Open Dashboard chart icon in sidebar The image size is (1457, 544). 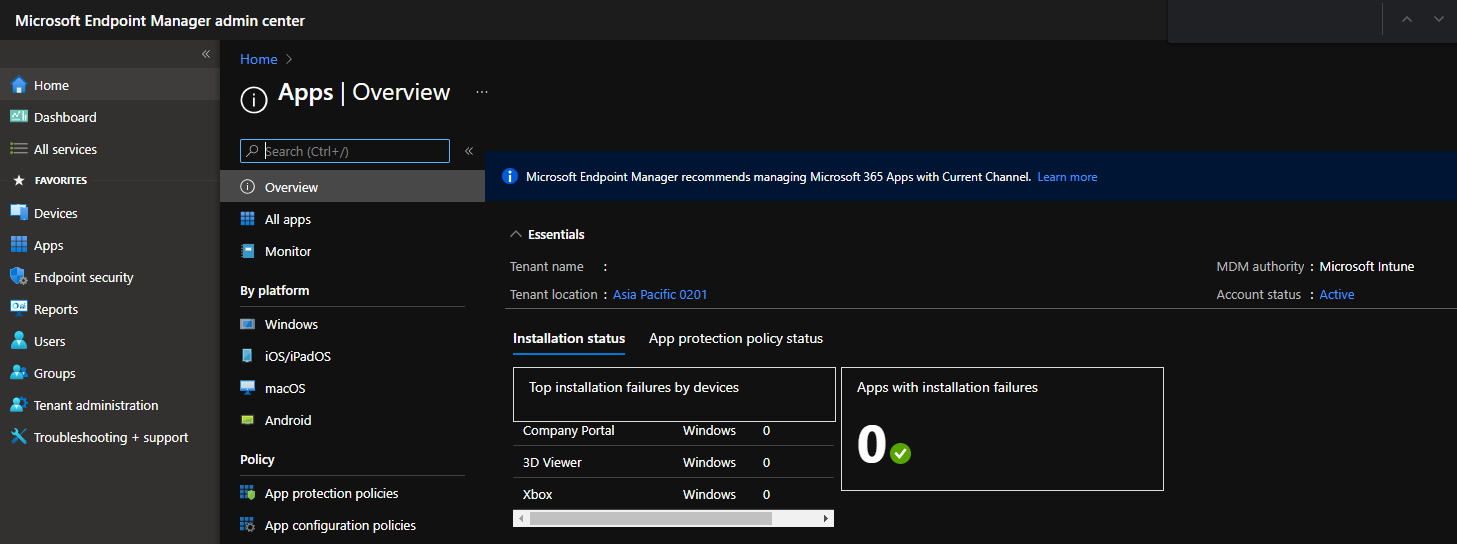[x=18, y=117]
